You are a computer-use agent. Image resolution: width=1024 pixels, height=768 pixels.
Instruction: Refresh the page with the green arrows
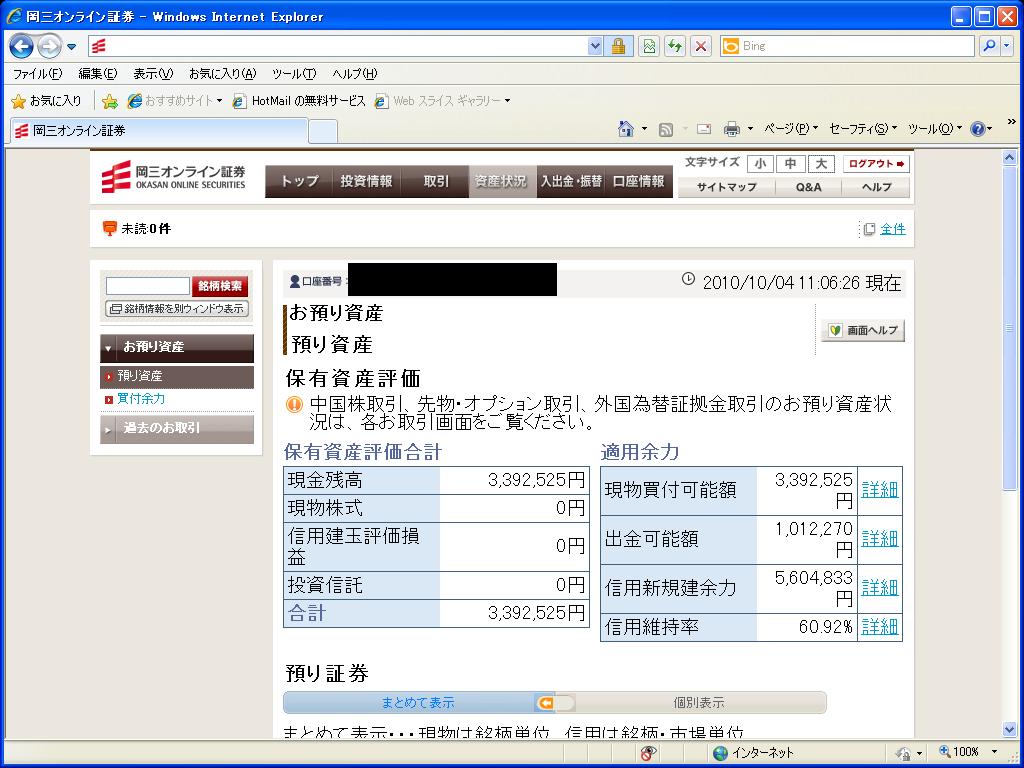pos(675,46)
